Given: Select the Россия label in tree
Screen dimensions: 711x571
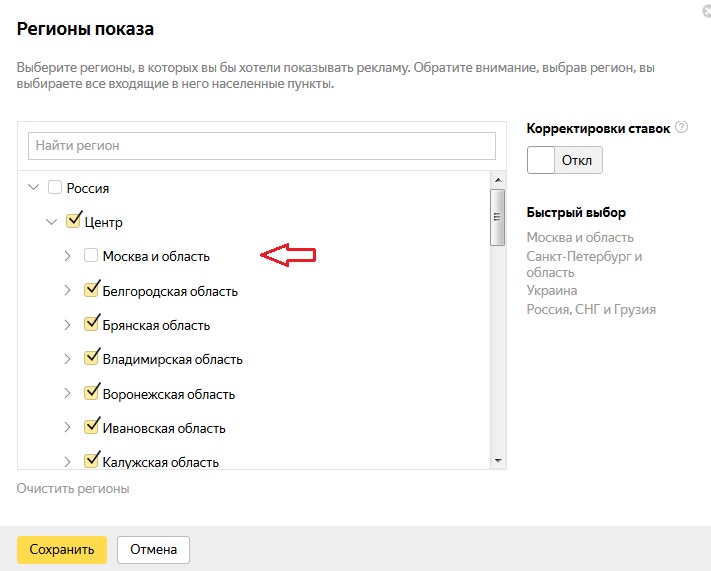Looking at the screenshot, I should coord(88,188).
